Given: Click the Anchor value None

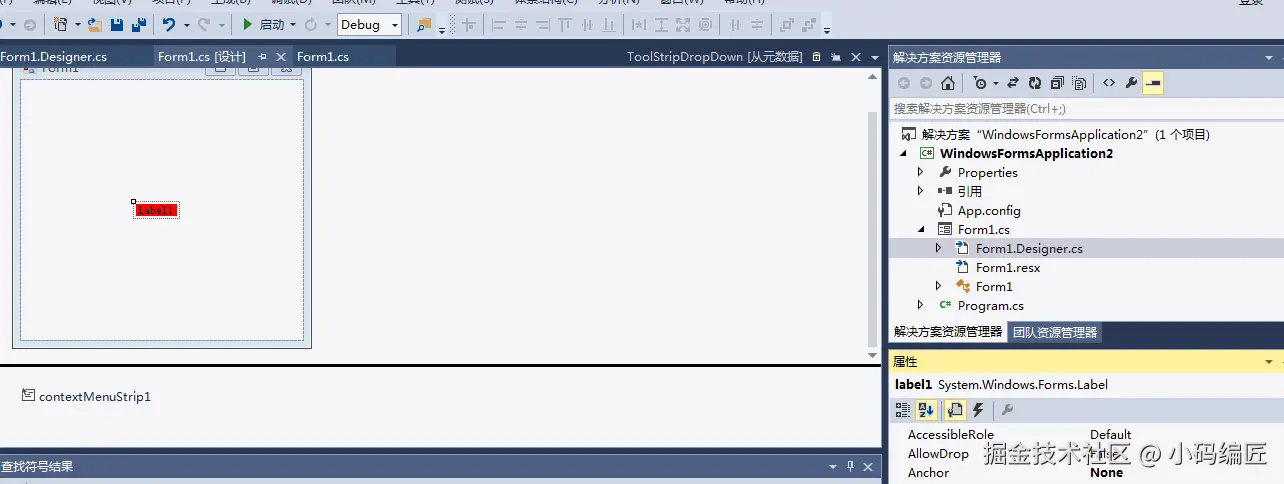Looking at the screenshot, I should pos(1106,472).
